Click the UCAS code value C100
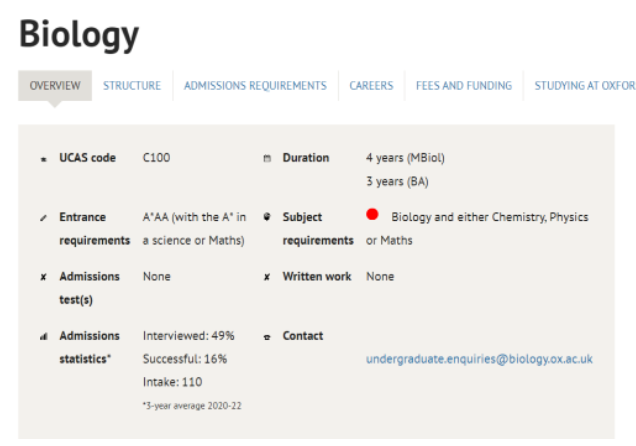The height and width of the screenshot is (446, 636). tap(157, 158)
